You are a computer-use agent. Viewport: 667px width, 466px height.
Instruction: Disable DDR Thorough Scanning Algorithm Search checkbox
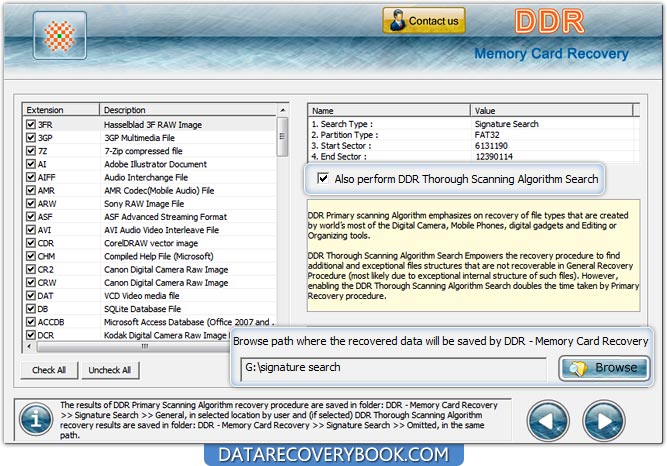(x=323, y=178)
